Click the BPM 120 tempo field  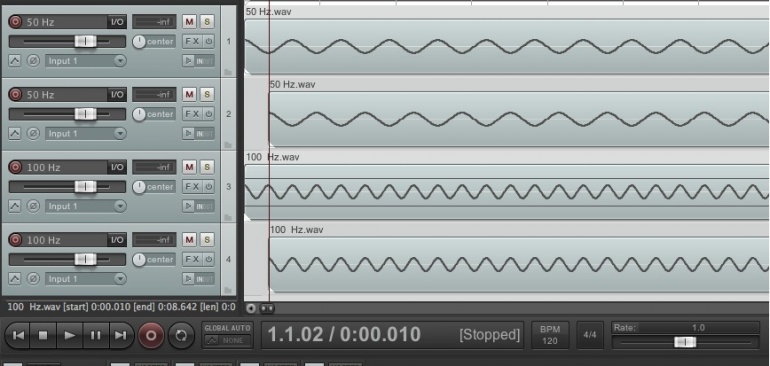(x=550, y=335)
